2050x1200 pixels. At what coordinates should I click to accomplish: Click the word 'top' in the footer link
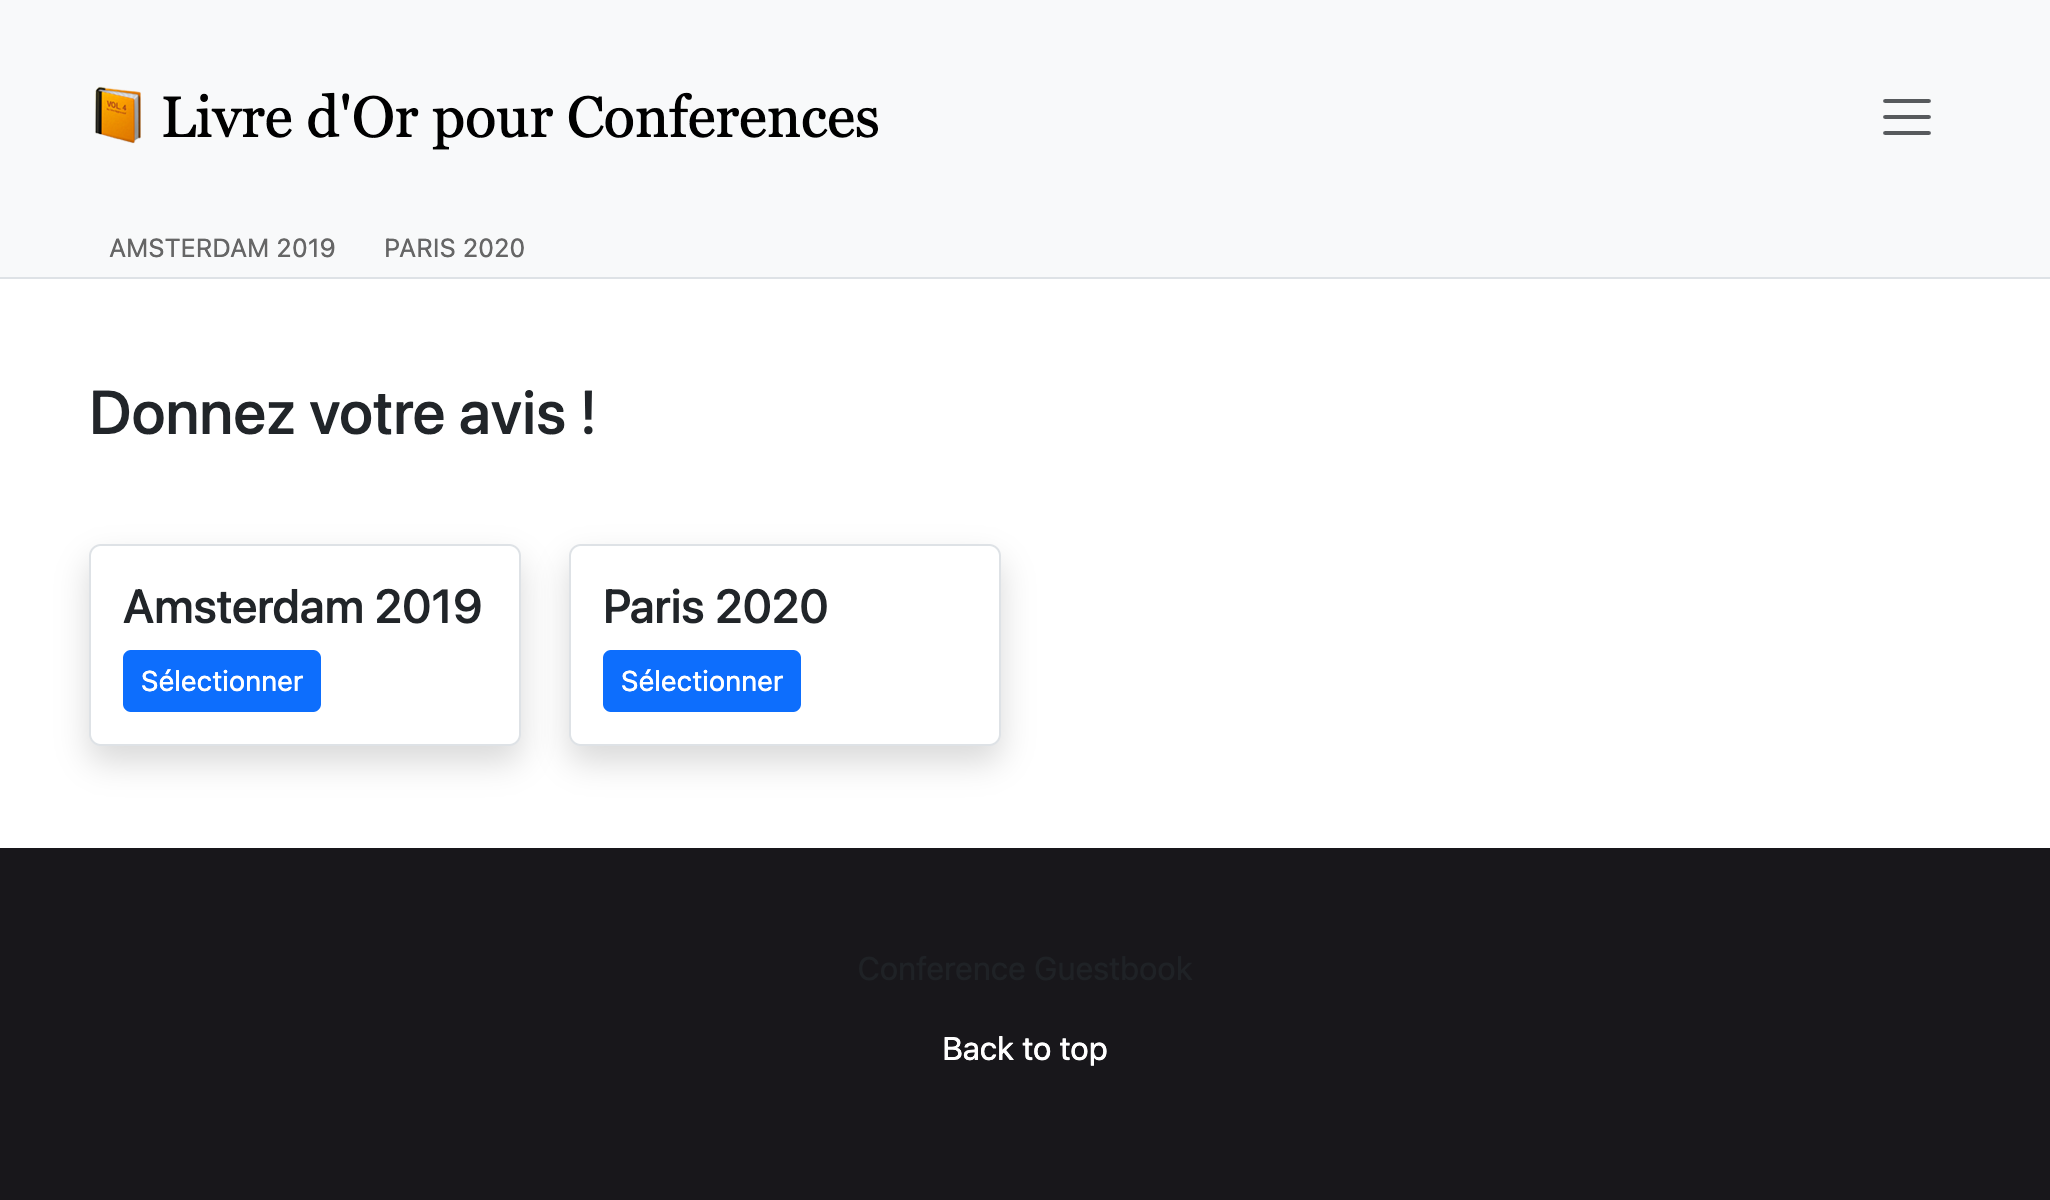click(x=1083, y=1049)
